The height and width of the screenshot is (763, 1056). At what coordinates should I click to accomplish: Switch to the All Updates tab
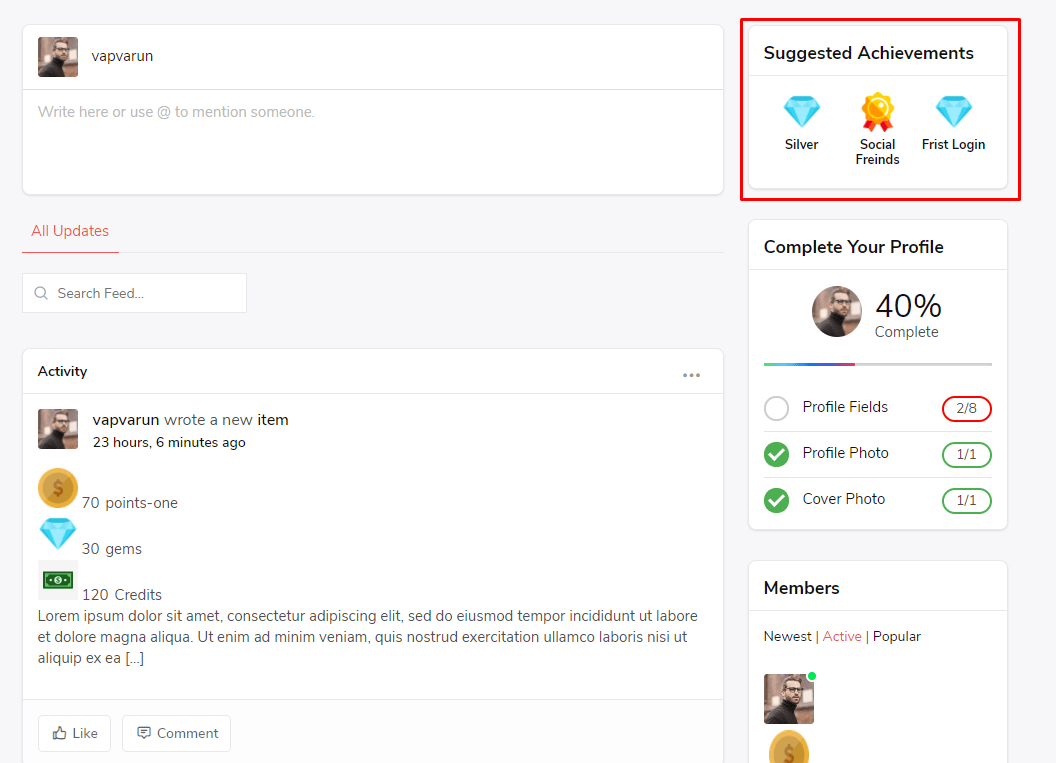pyautogui.click(x=70, y=231)
